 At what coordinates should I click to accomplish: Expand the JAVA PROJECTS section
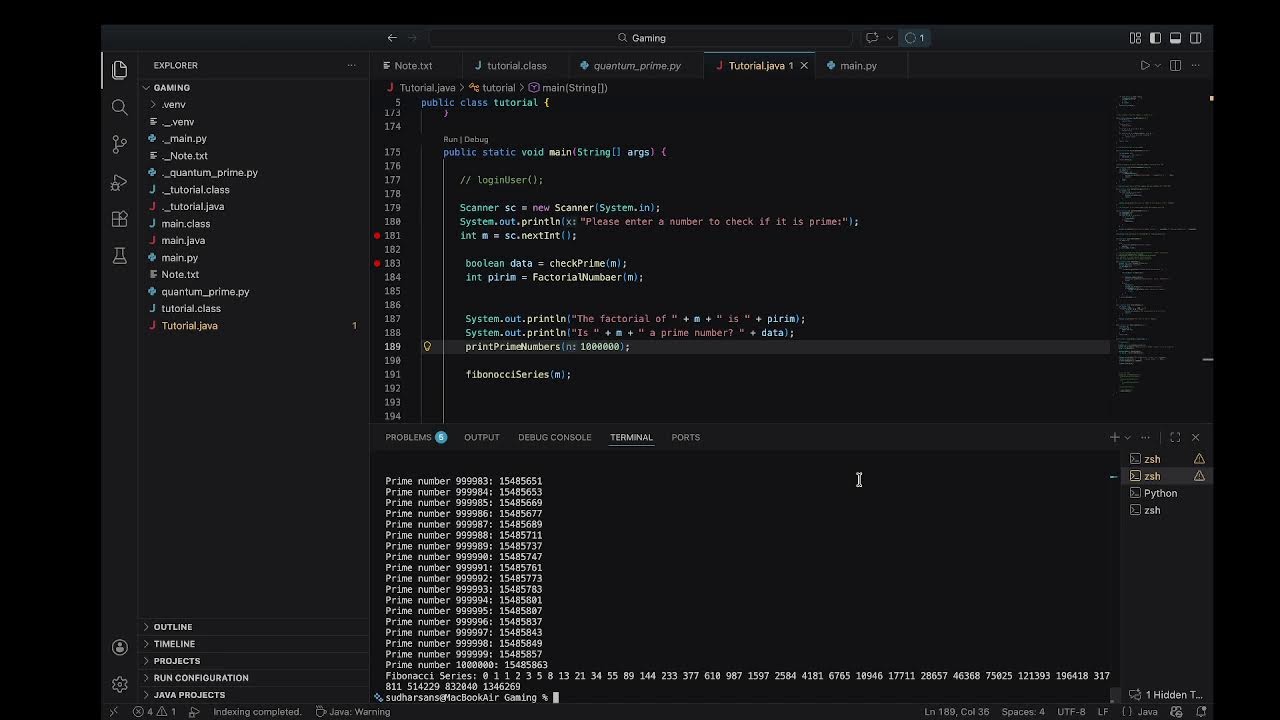(x=255, y=695)
